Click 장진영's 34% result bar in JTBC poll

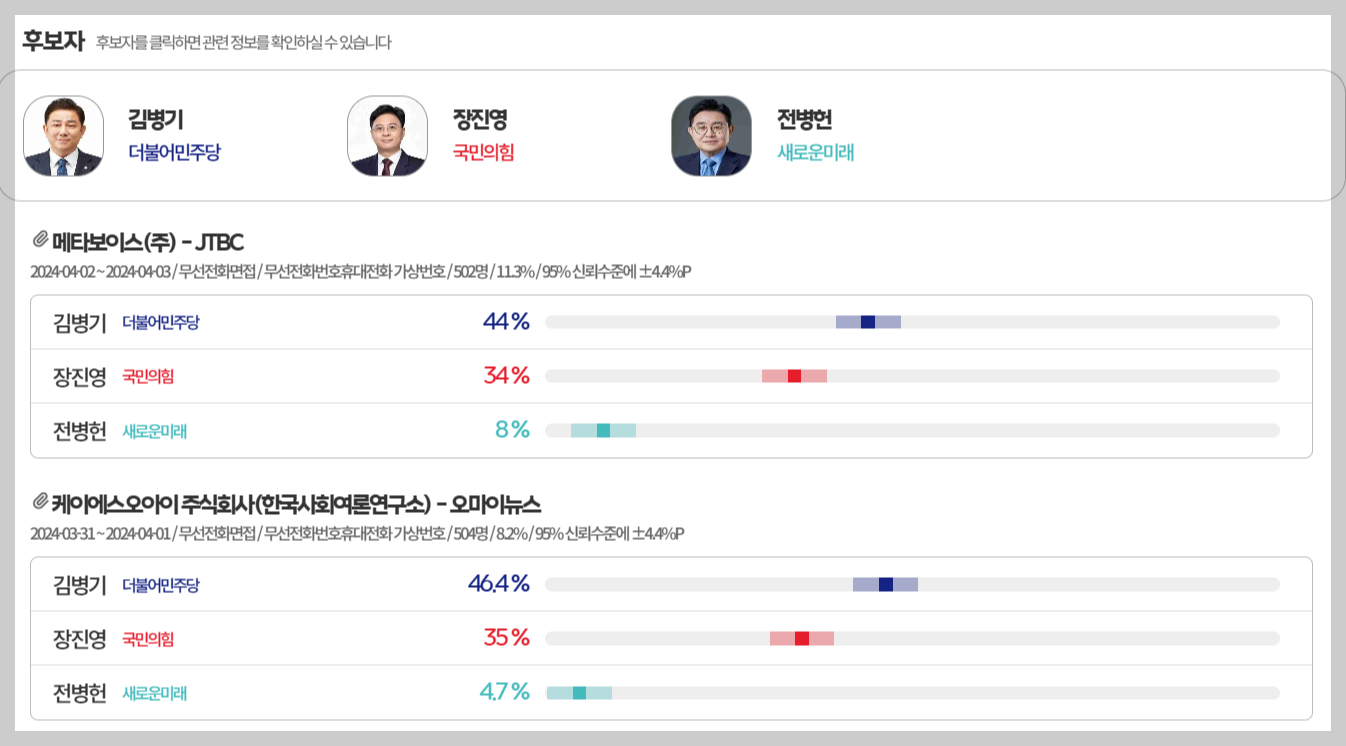pos(795,375)
